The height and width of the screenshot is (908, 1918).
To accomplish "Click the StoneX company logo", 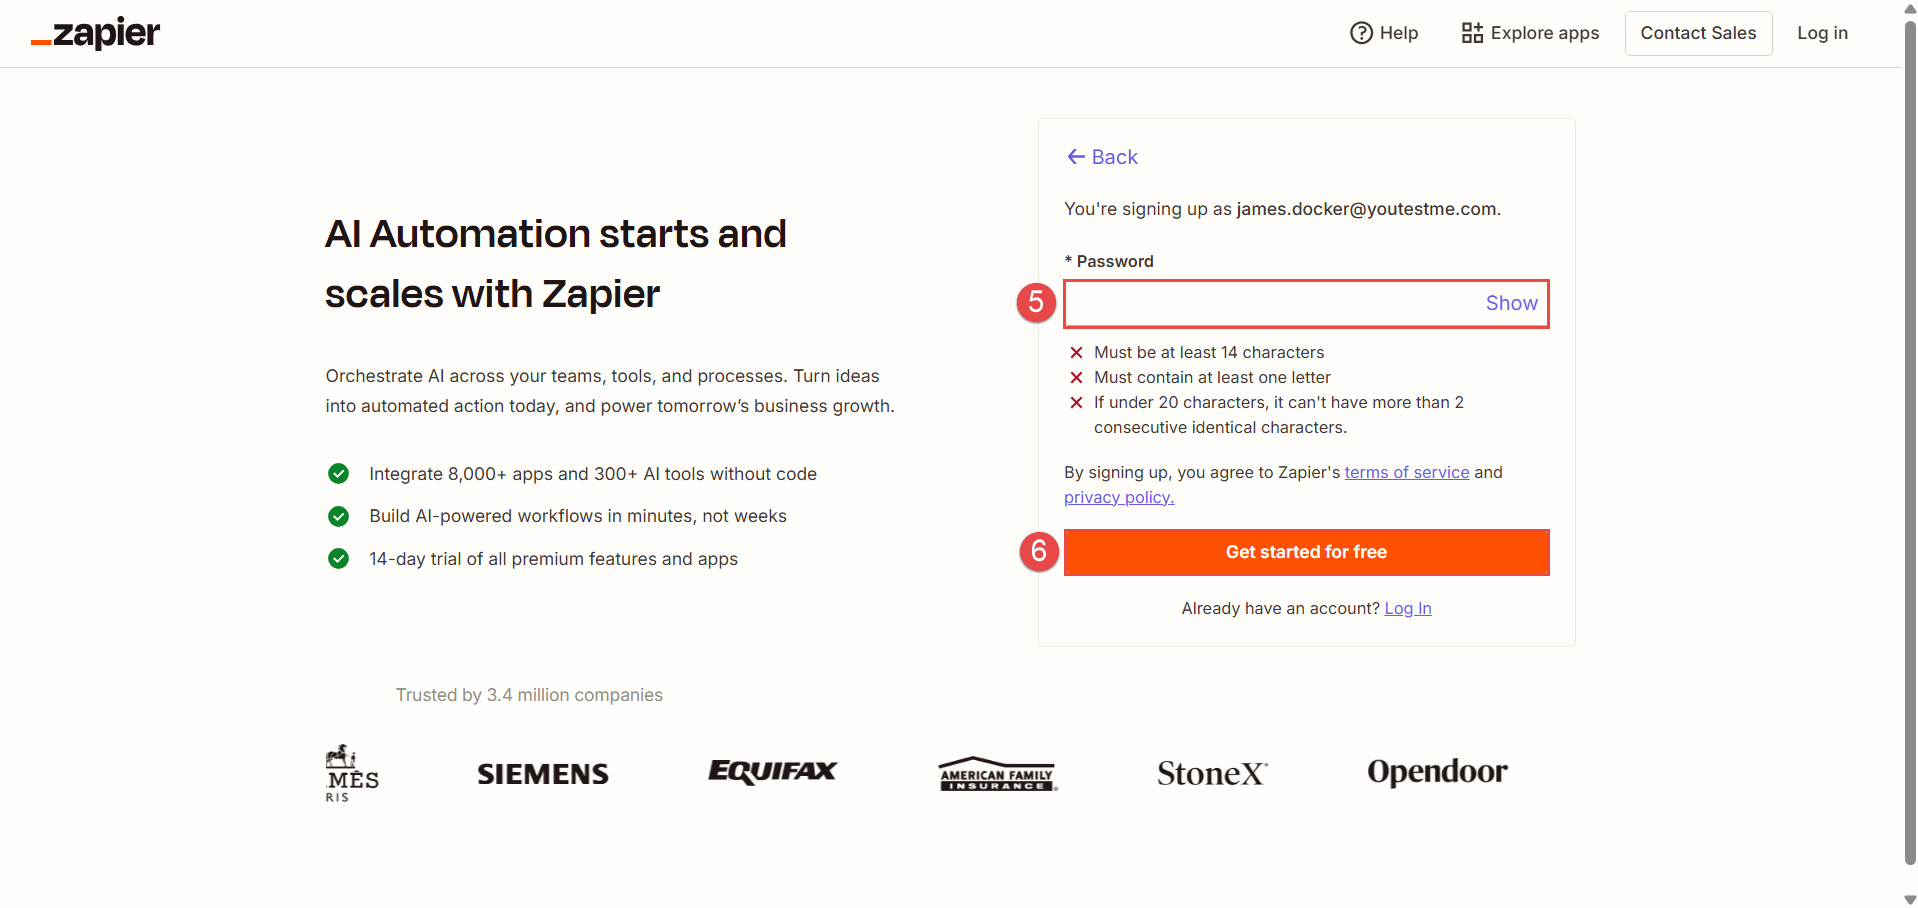I will pyautogui.click(x=1212, y=773).
